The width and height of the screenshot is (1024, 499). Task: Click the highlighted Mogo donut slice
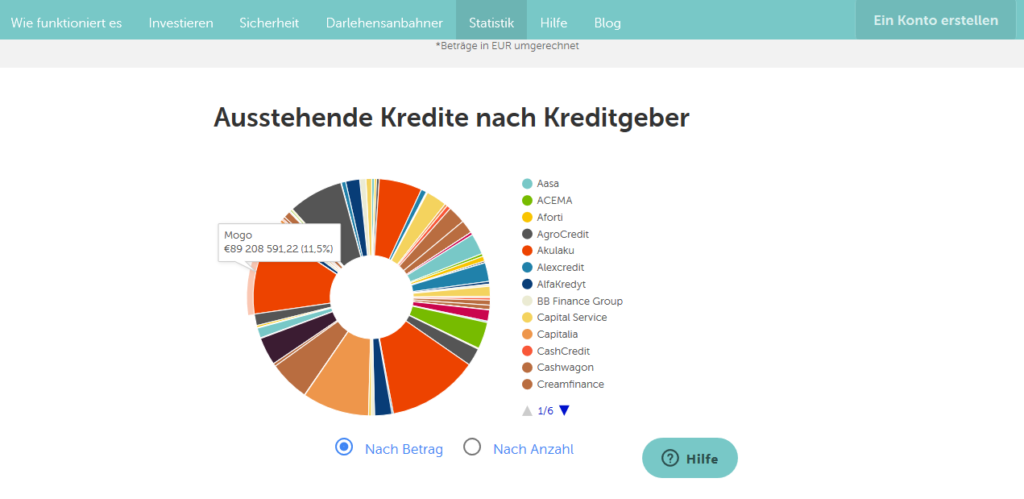294,287
